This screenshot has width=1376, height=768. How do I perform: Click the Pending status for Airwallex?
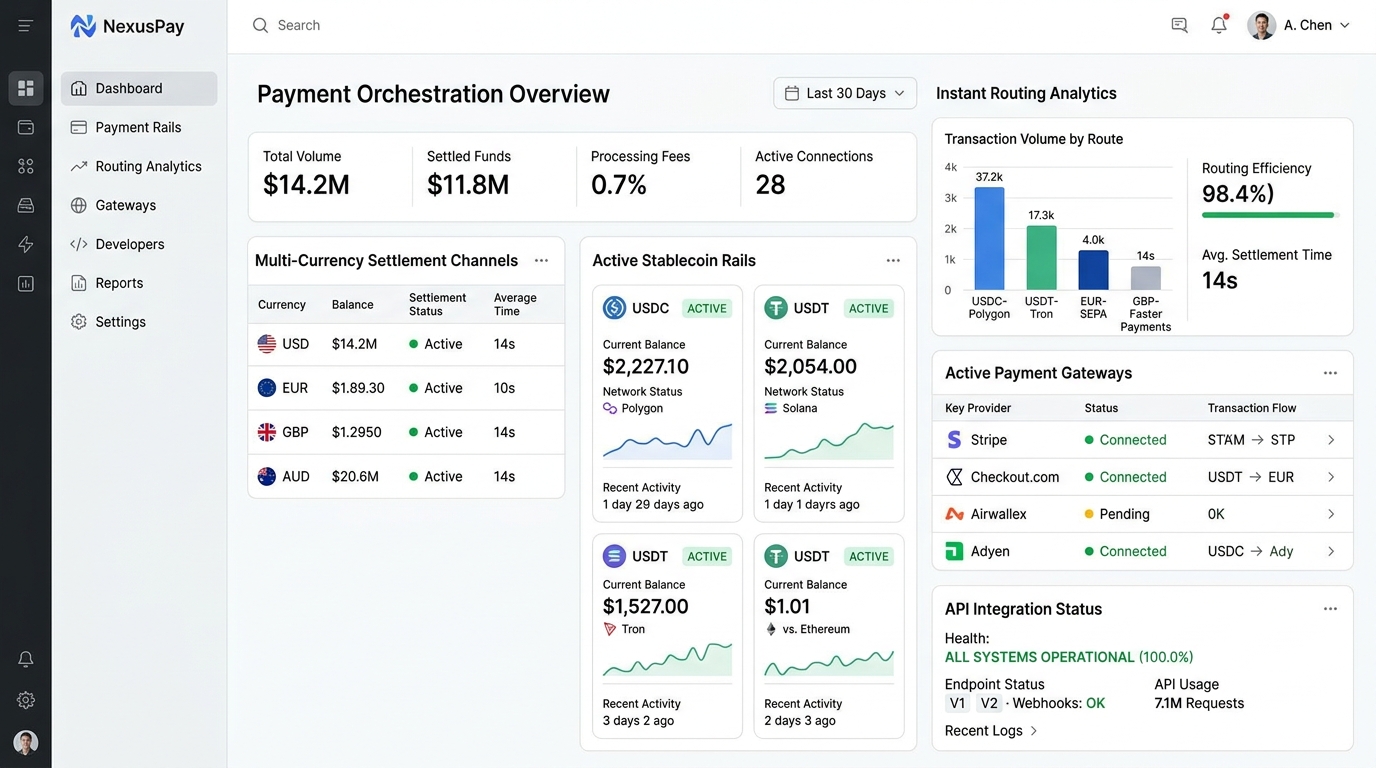1117,514
